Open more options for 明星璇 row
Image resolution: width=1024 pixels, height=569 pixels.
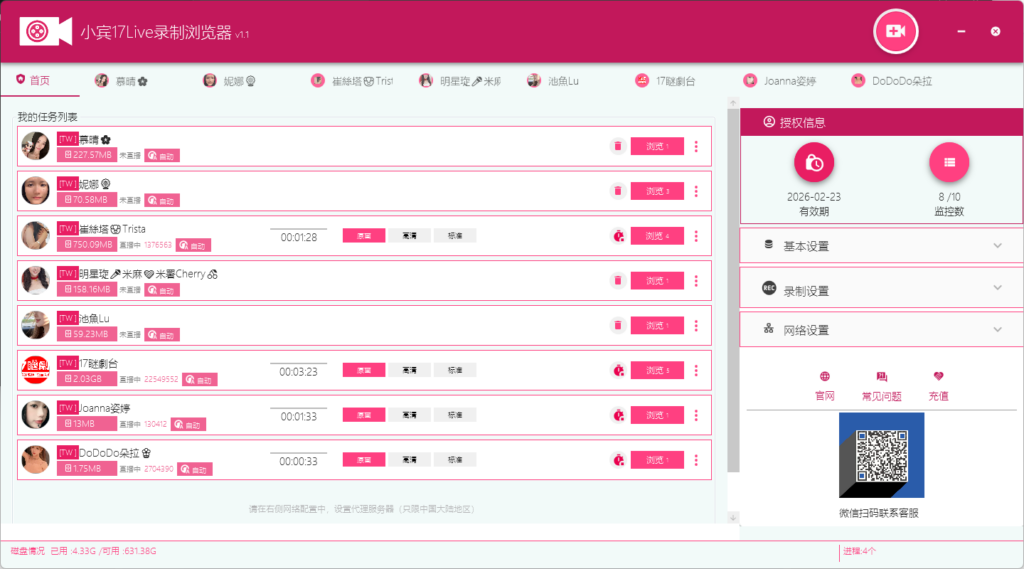[x=696, y=281]
